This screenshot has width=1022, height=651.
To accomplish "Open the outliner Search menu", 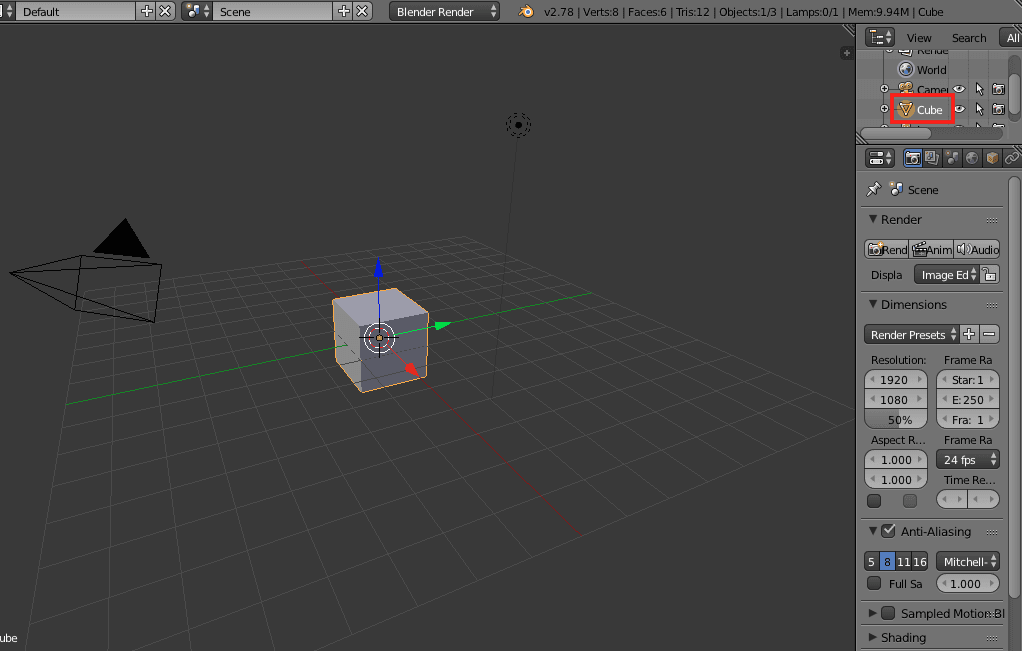I will [968, 38].
